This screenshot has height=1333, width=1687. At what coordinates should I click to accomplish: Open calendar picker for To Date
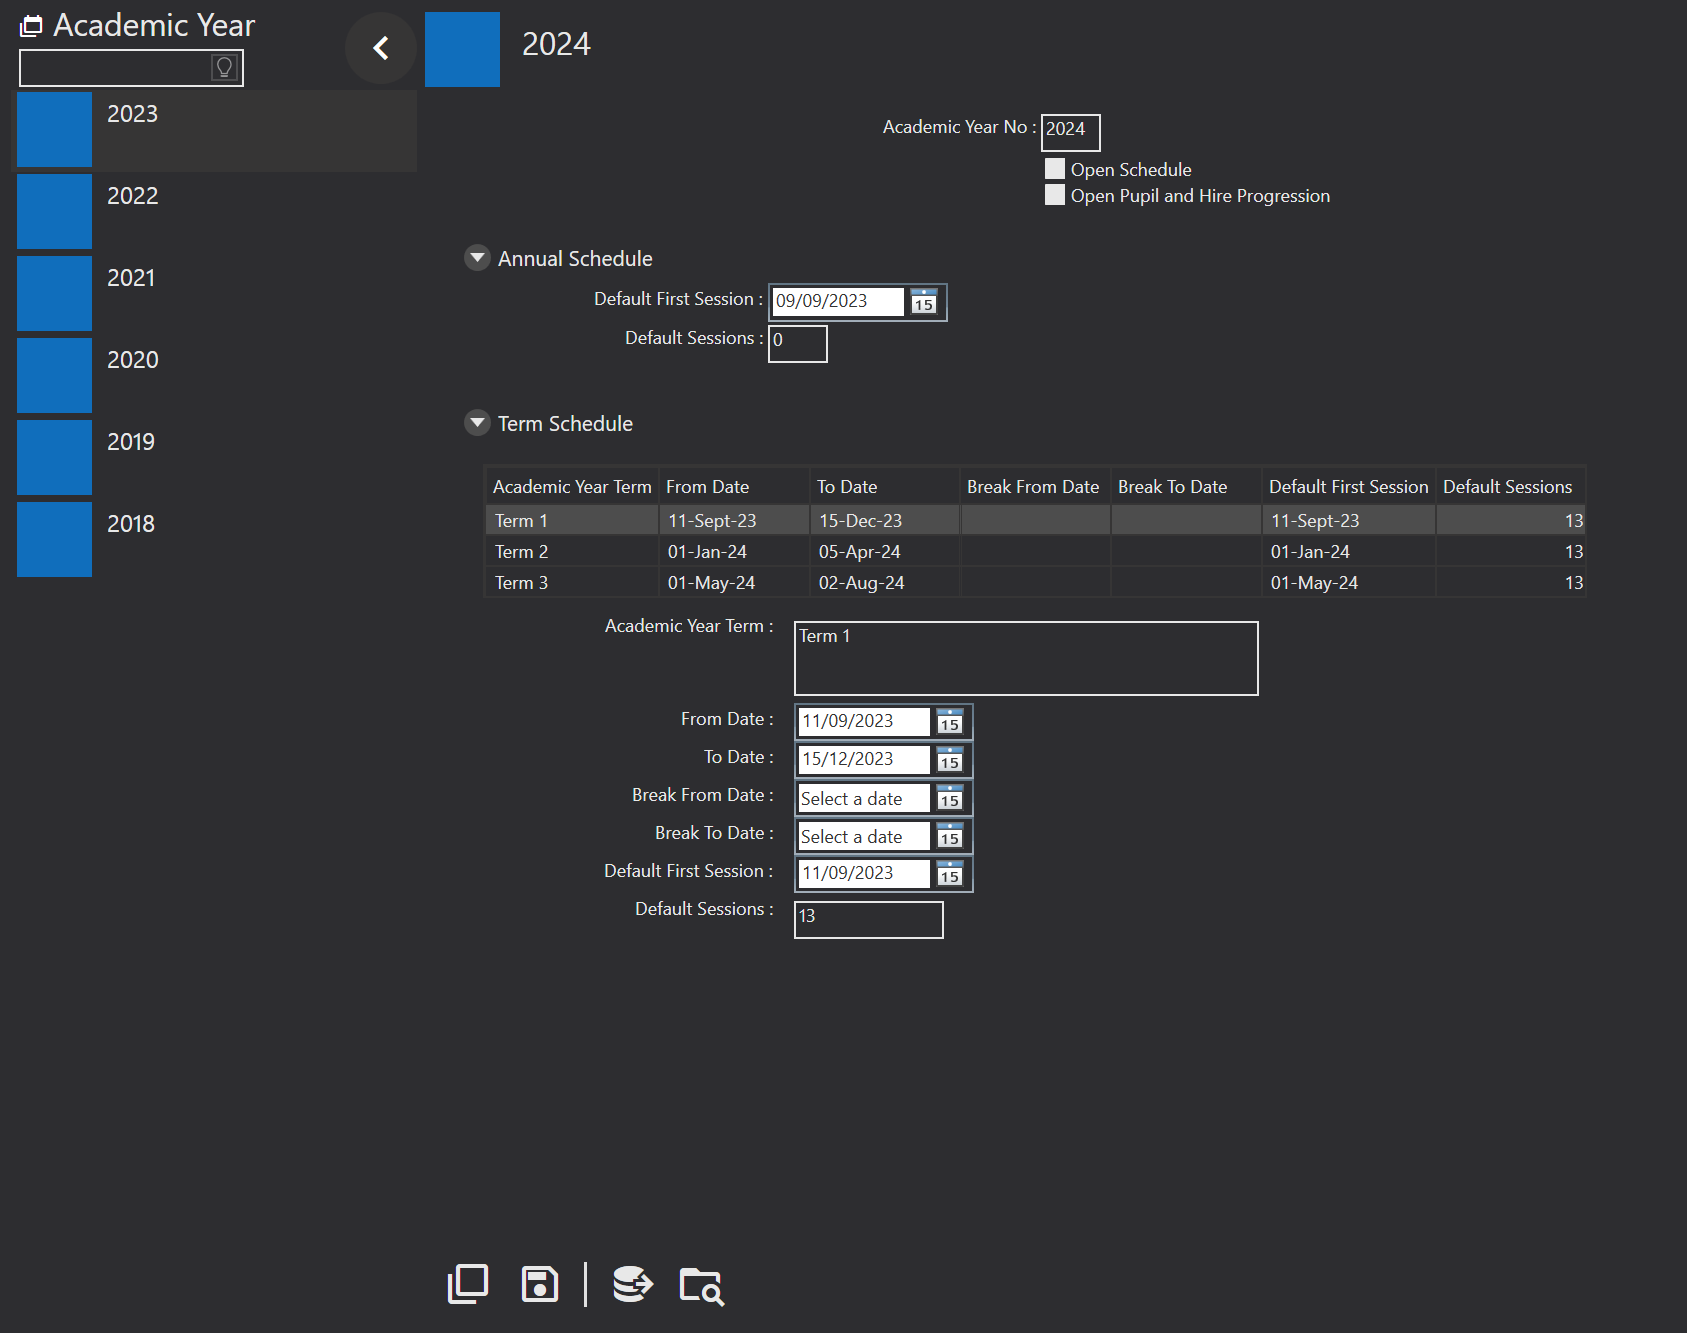(950, 760)
